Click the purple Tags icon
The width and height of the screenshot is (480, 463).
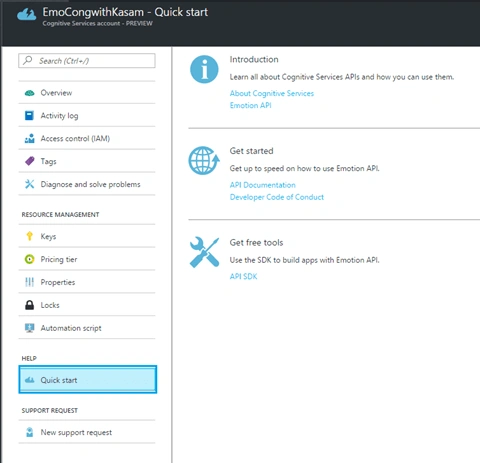pos(30,161)
